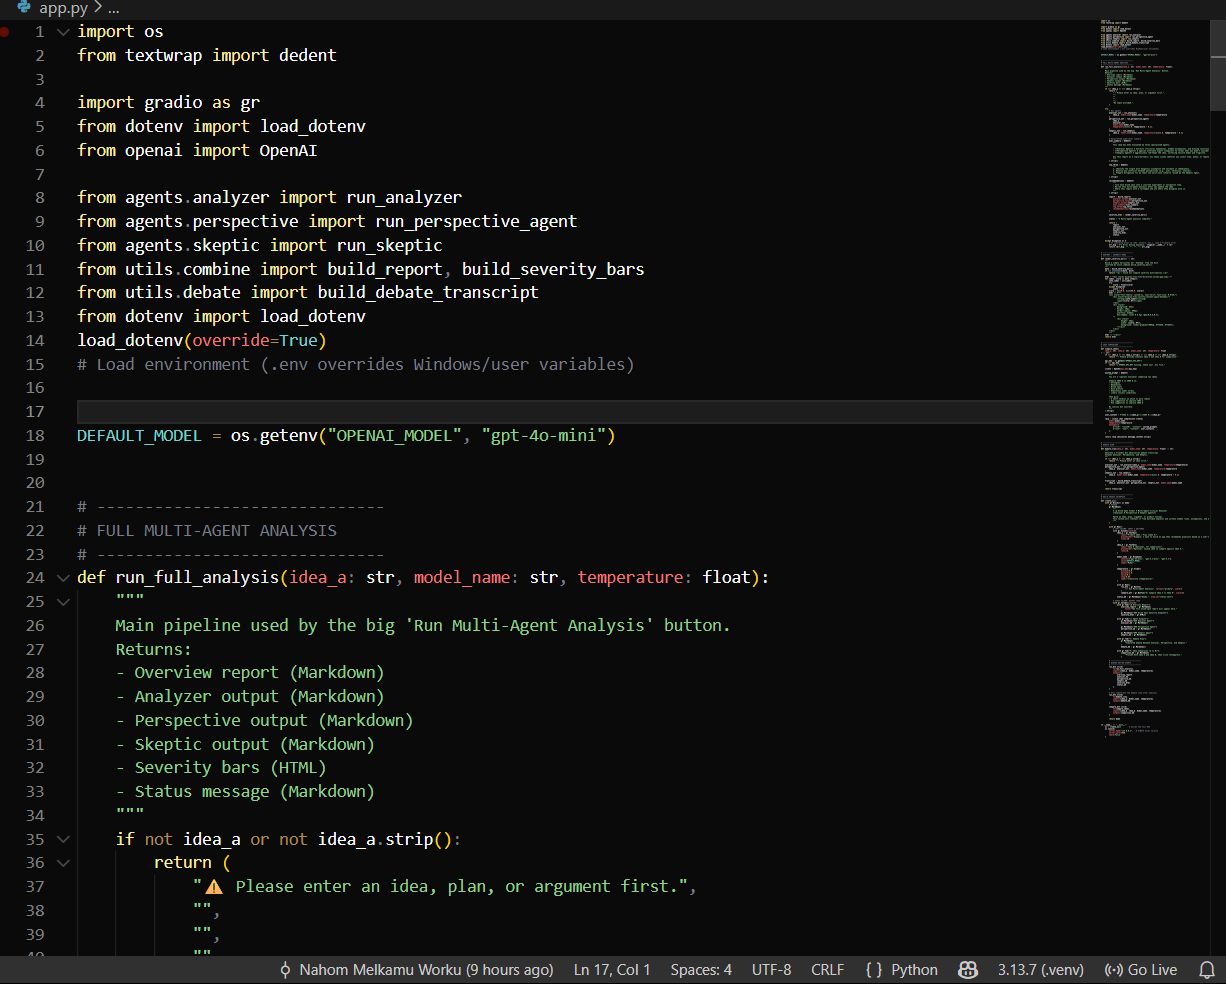This screenshot has width=1226, height=984.
Task: Click app.py in the breadcrumb
Action: [63, 8]
